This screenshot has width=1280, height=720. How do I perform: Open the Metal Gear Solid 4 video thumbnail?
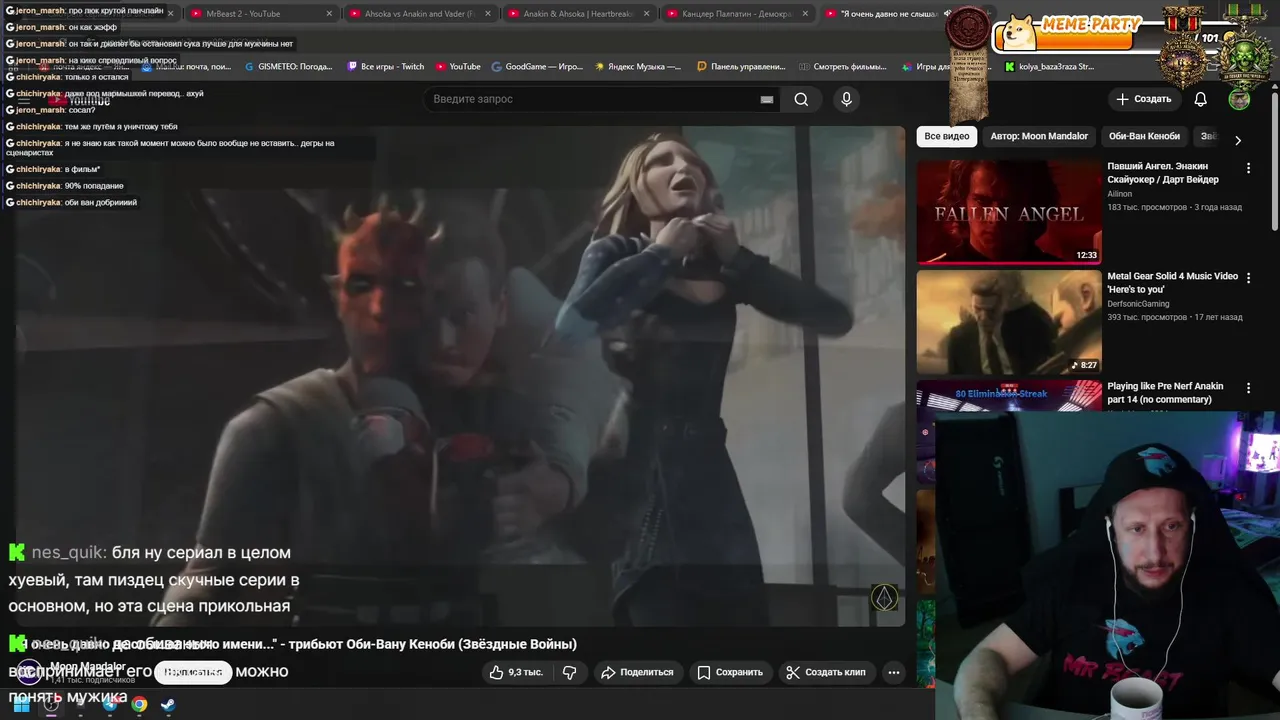coord(1009,322)
